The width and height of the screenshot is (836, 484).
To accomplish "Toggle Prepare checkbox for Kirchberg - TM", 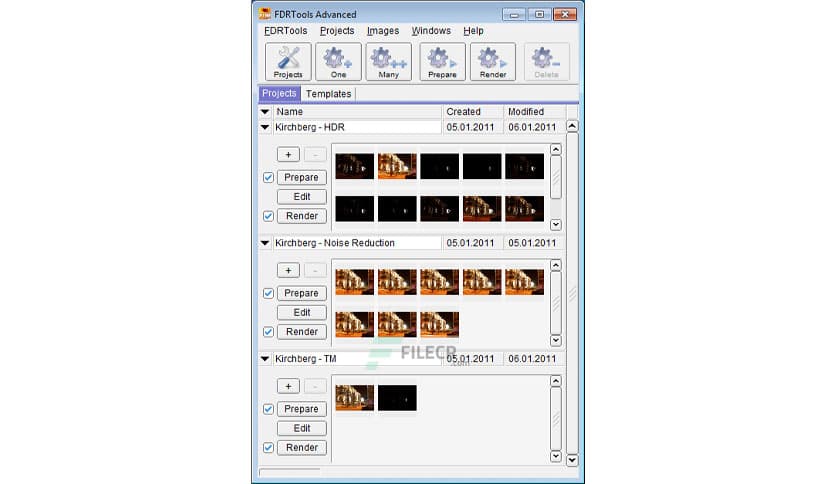I will coord(268,409).
